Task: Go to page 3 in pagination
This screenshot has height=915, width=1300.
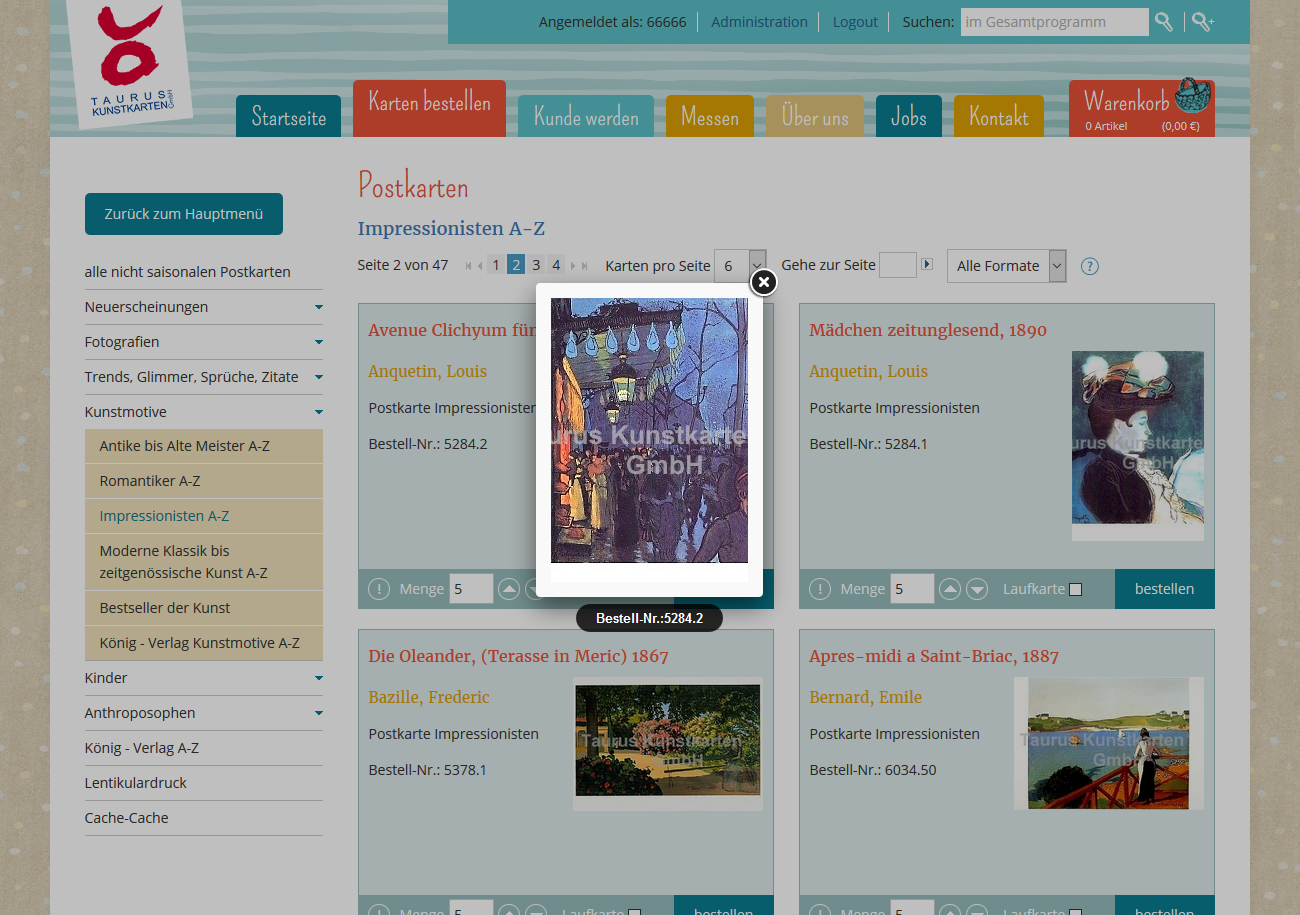Action: [536, 265]
